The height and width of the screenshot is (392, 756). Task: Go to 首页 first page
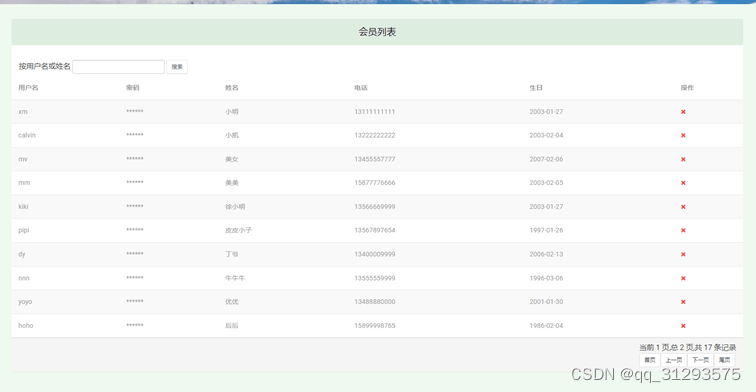coord(649,360)
